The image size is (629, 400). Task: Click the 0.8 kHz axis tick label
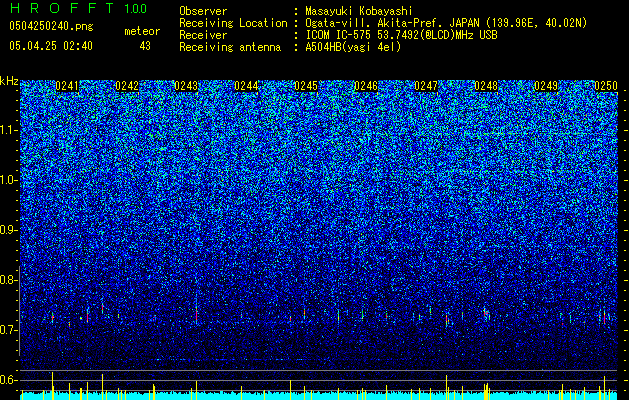pyautogui.click(x=9, y=280)
